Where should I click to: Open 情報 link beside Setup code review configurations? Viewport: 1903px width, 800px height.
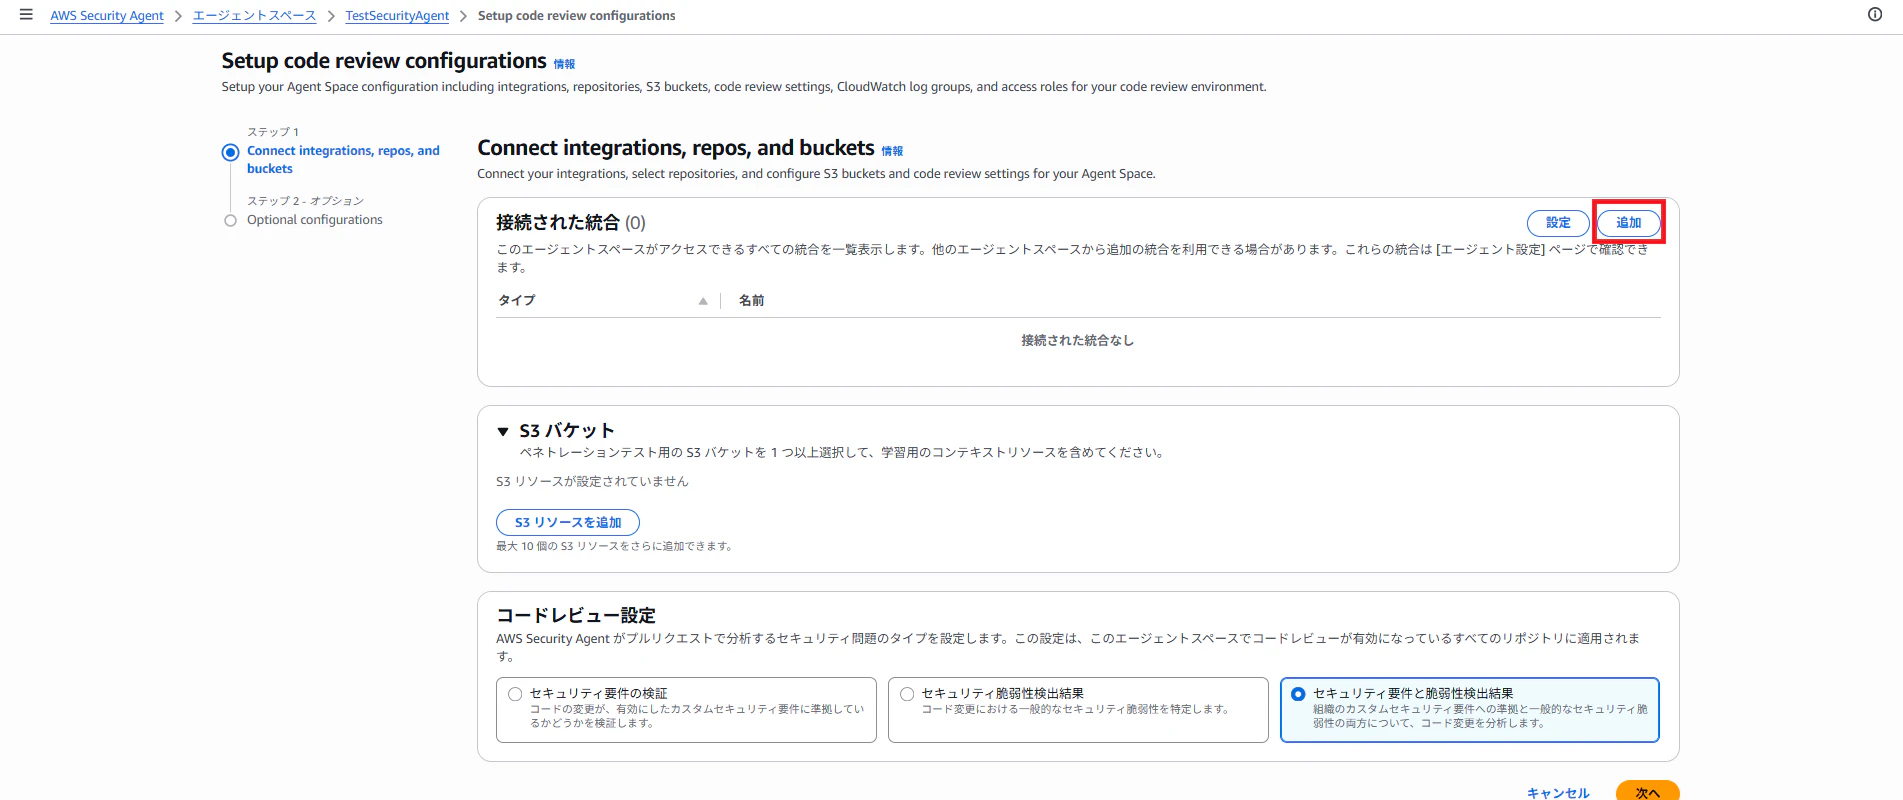pos(565,64)
